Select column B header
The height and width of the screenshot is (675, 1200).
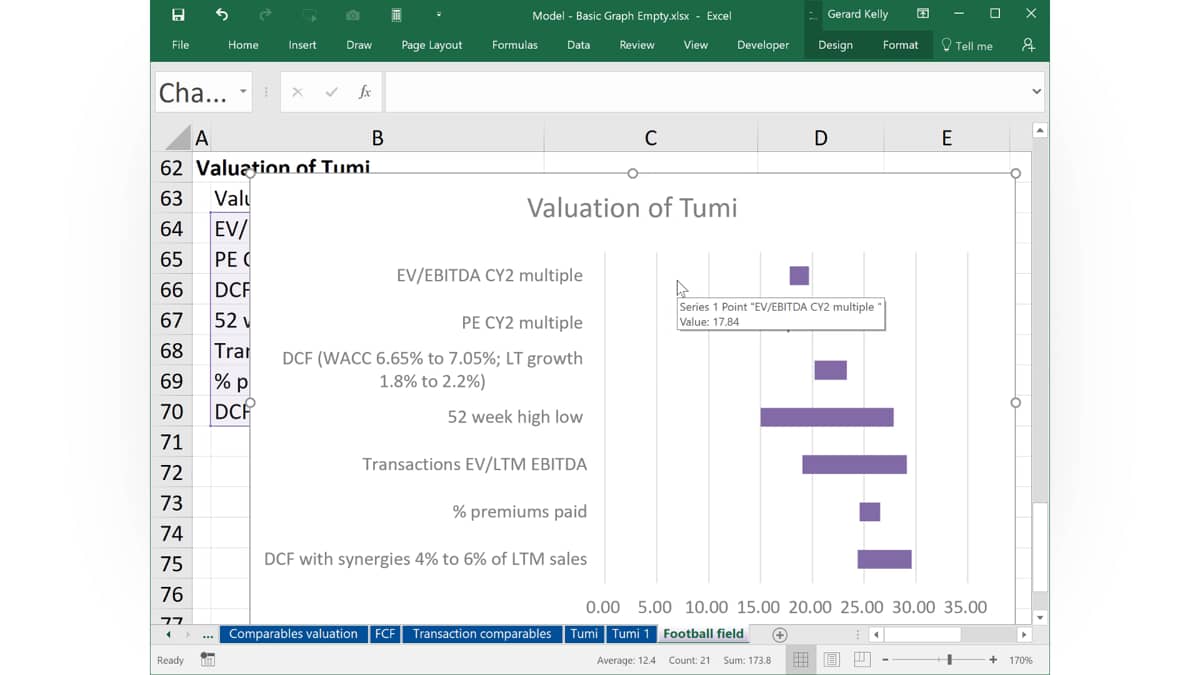click(377, 138)
